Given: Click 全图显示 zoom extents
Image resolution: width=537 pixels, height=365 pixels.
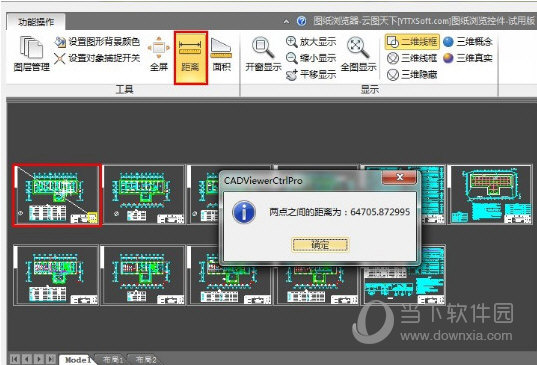Looking at the screenshot, I should point(359,54).
